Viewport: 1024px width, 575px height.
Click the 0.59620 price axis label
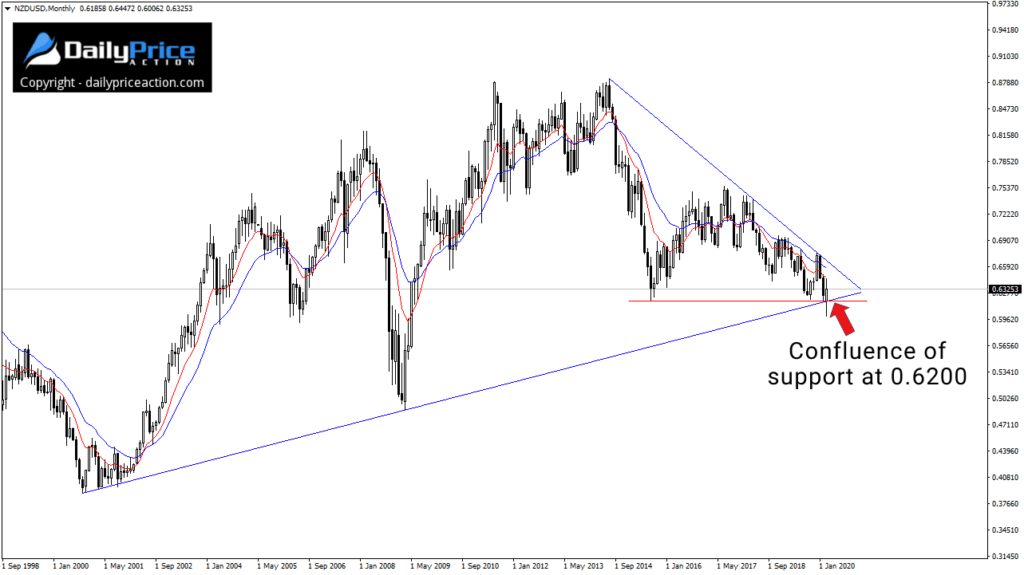pyautogui.click(x=1006, y=320)
